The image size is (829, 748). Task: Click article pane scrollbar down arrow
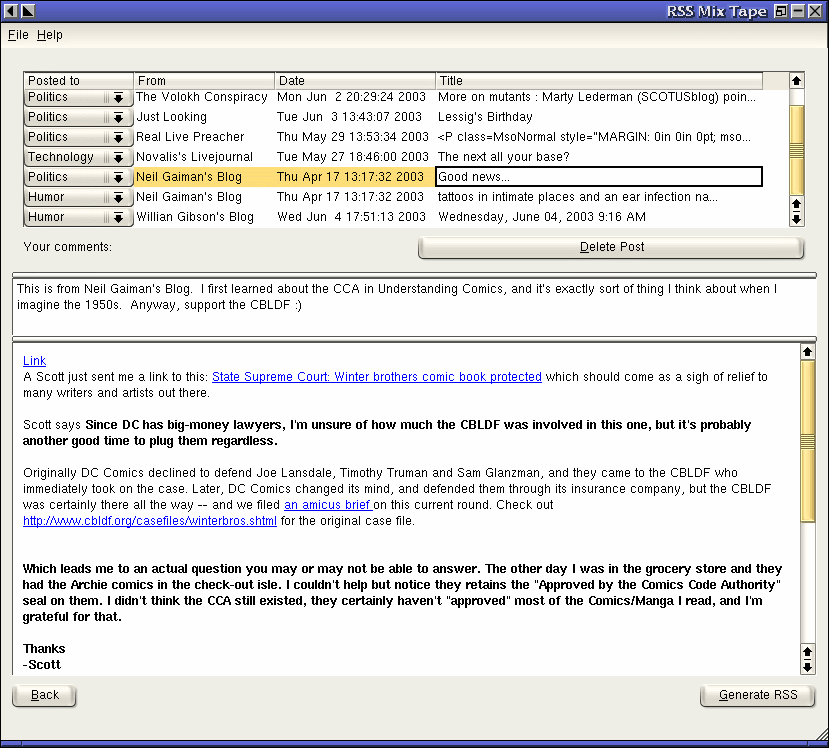pos(807,667)
